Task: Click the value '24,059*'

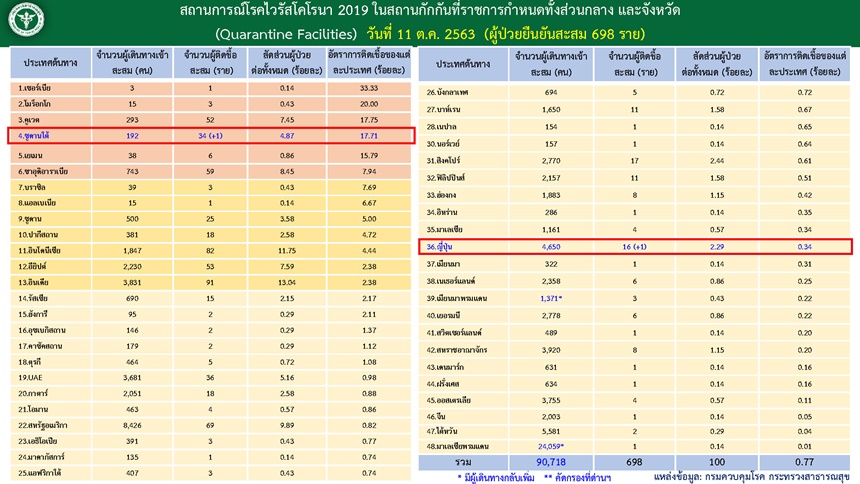Action: (551, 446)
